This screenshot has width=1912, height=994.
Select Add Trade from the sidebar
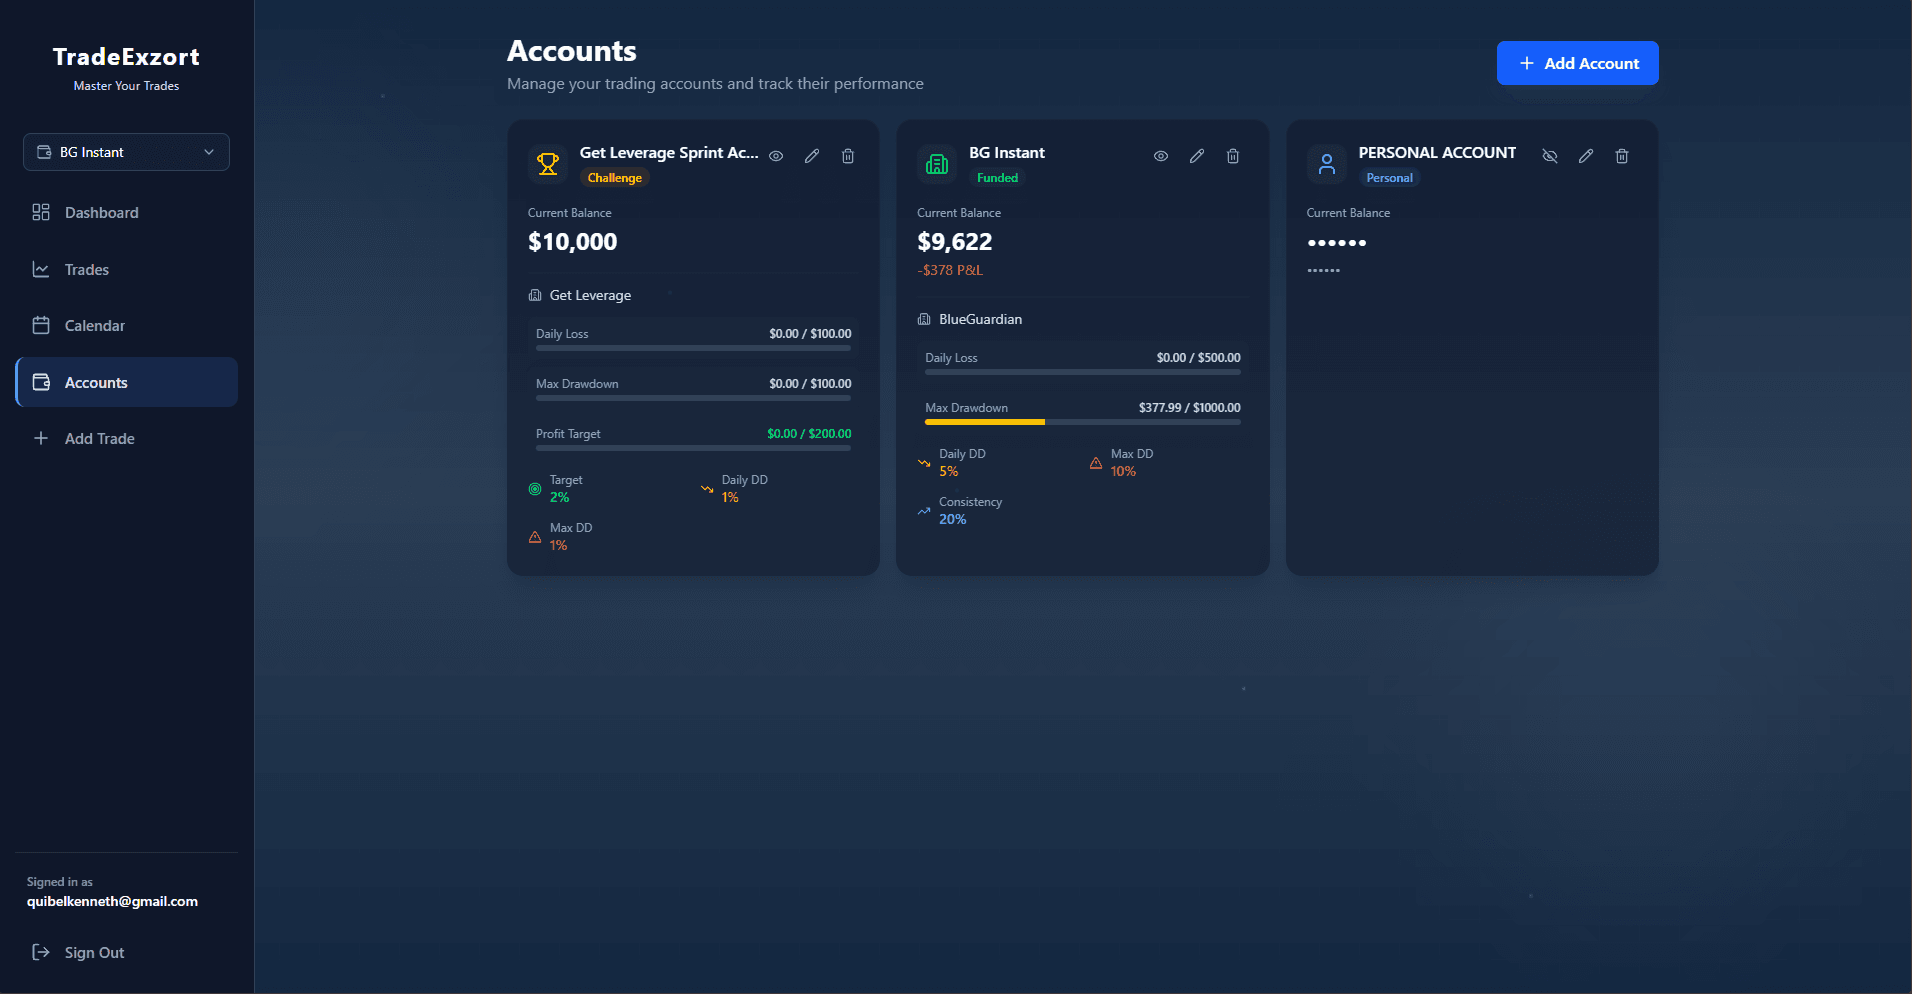coord(99,438)
